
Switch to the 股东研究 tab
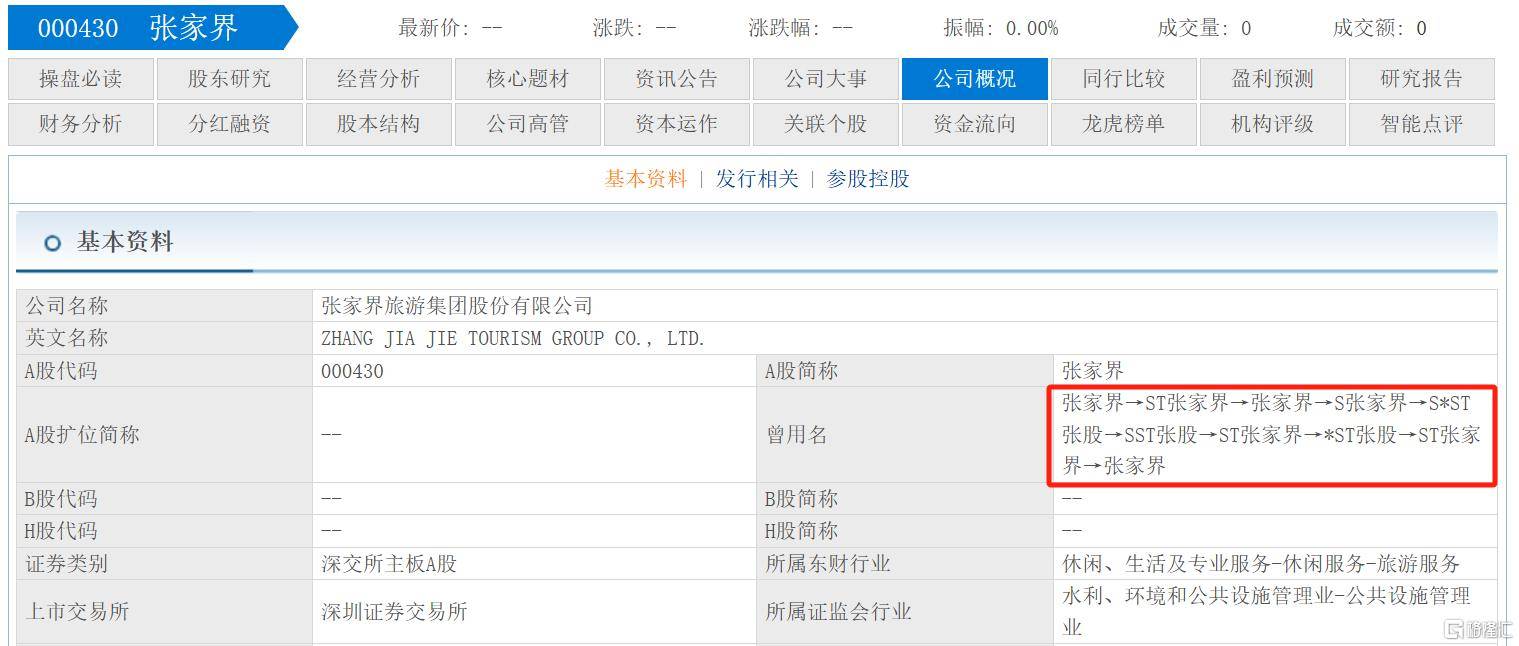230,79
